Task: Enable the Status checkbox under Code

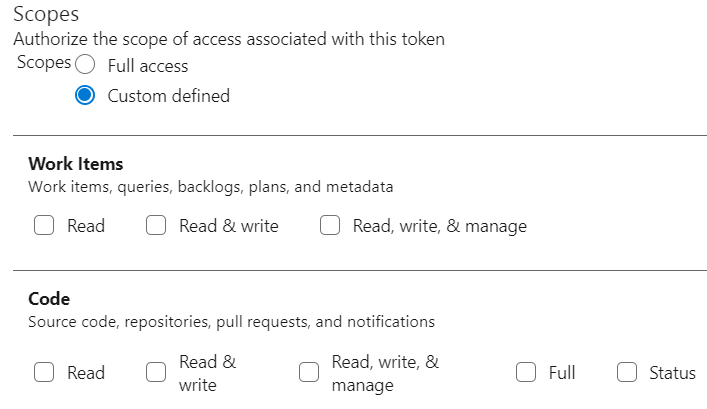Action: (627, 373)
